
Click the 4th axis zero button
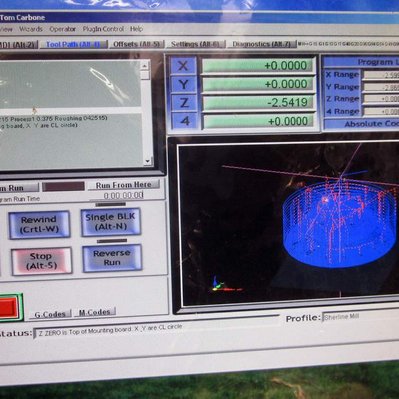184,121
